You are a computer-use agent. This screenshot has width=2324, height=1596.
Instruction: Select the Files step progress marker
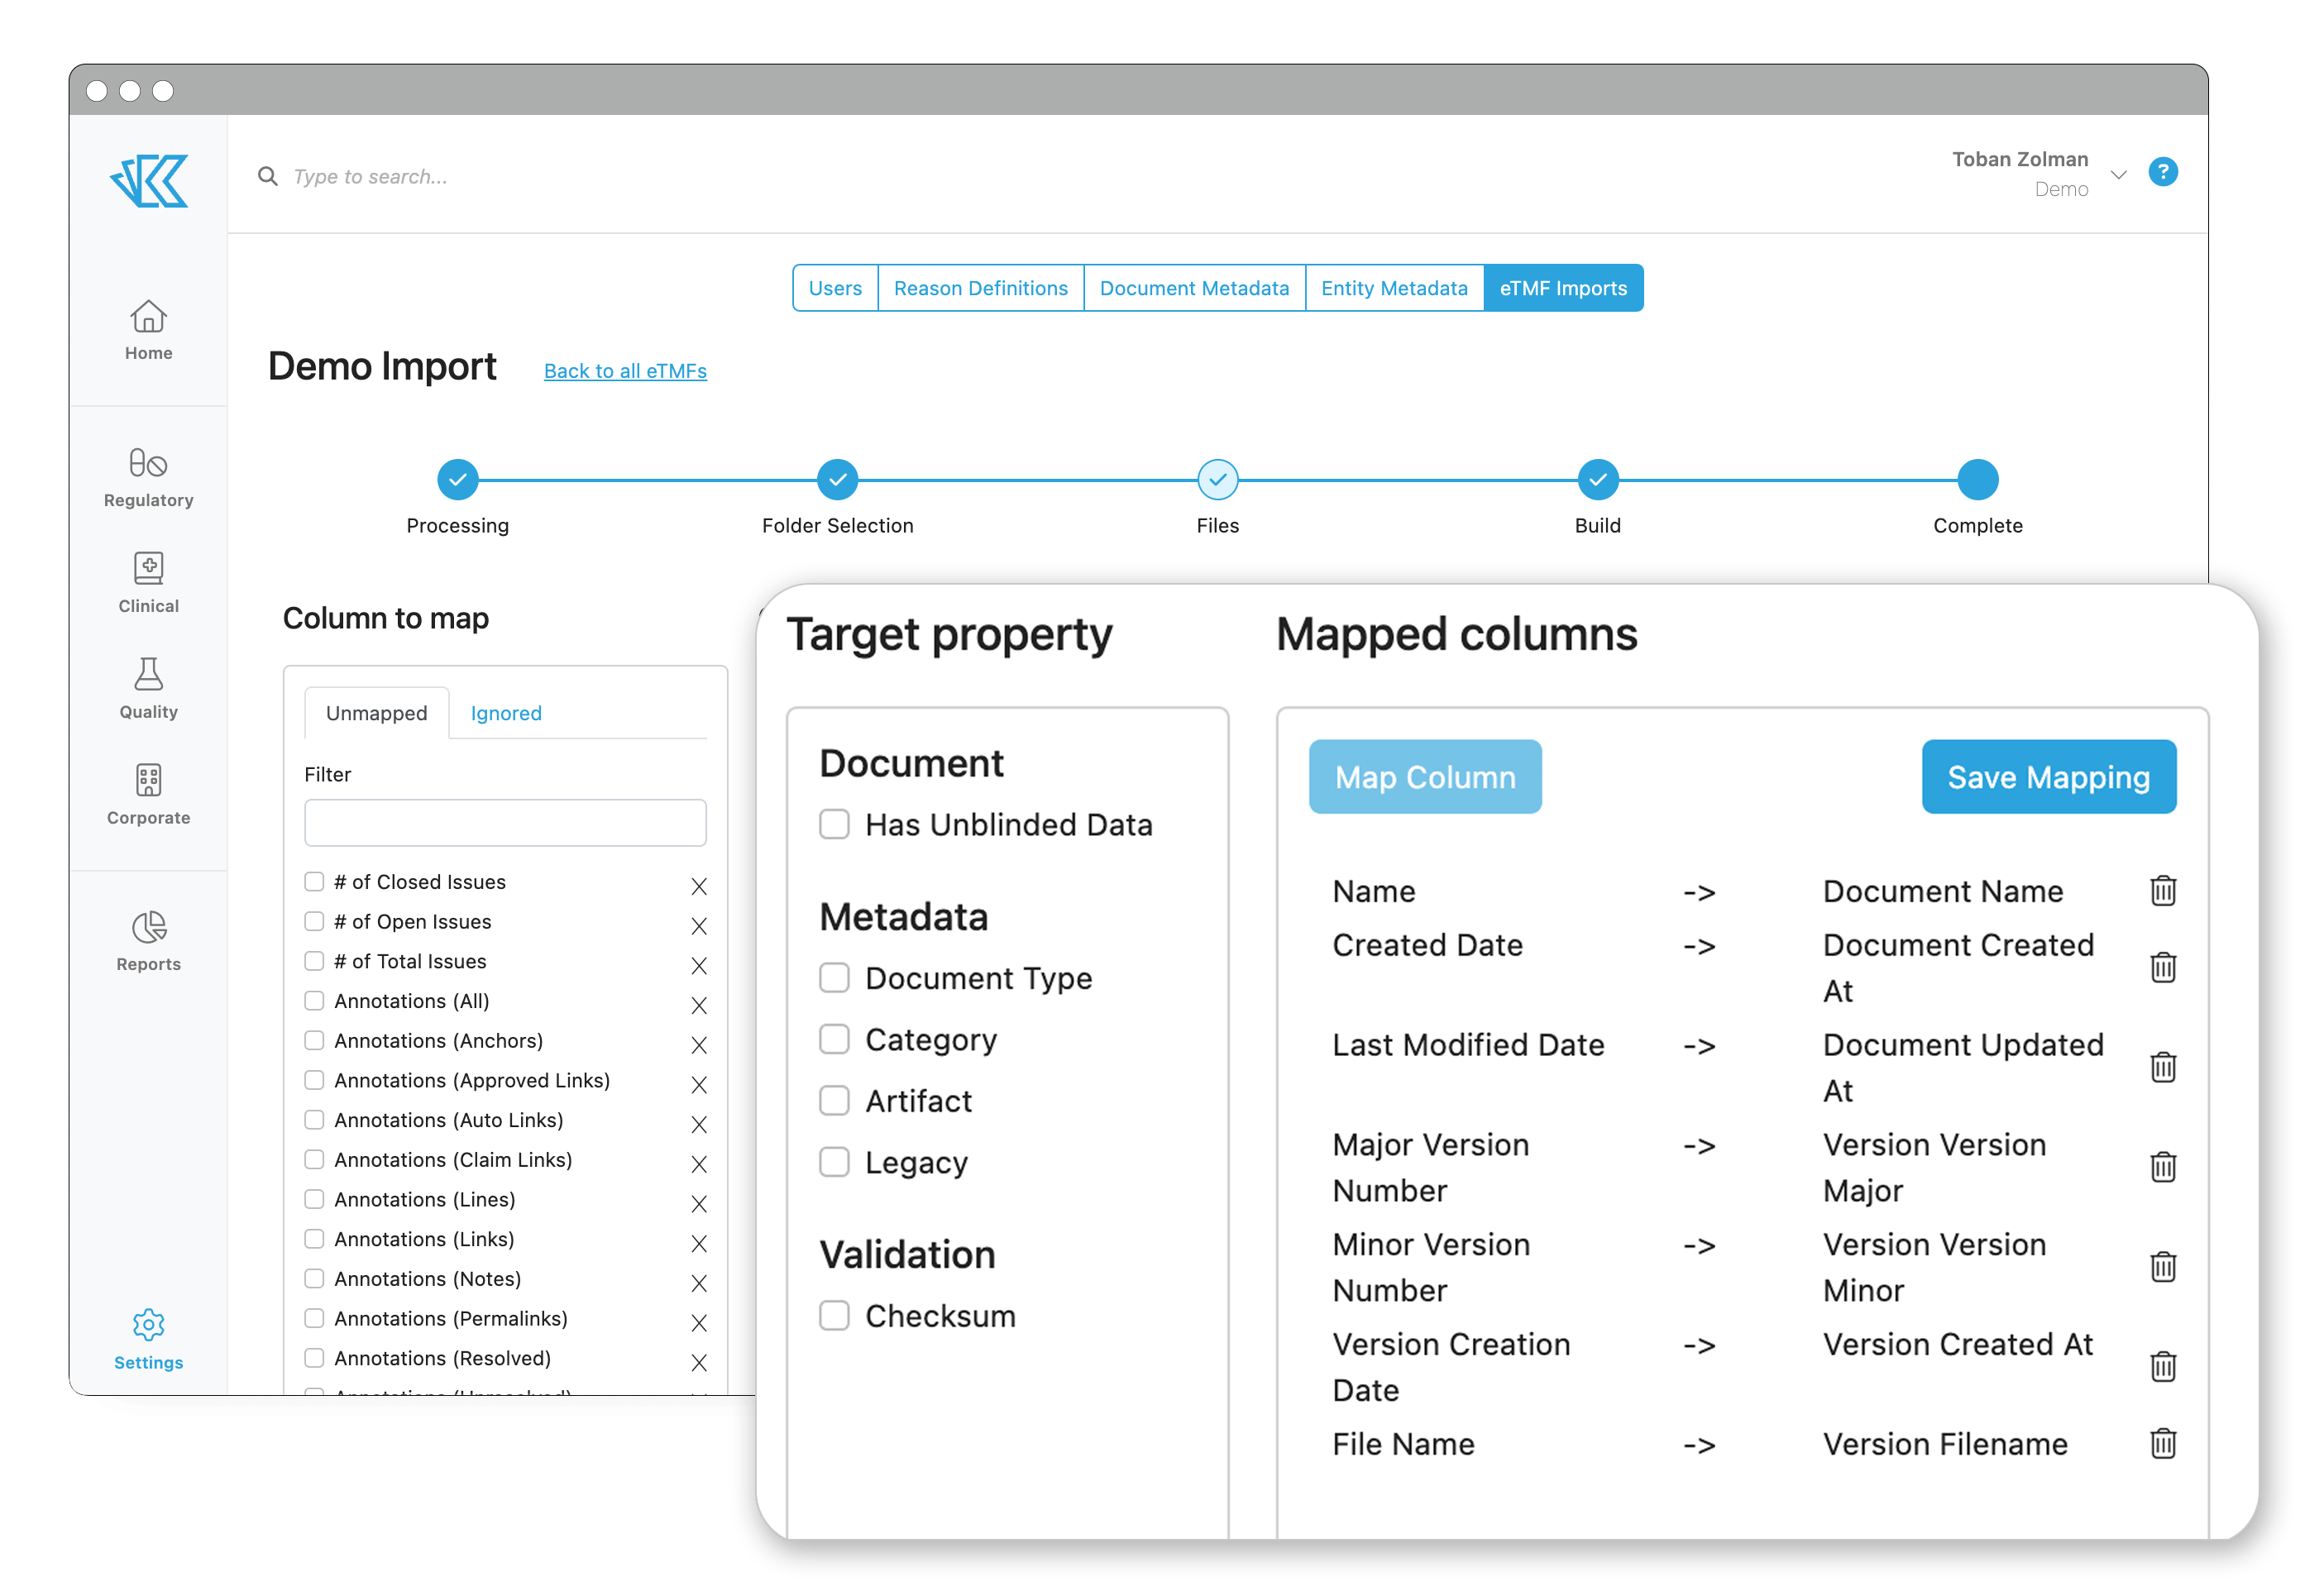pos(1217,480)
